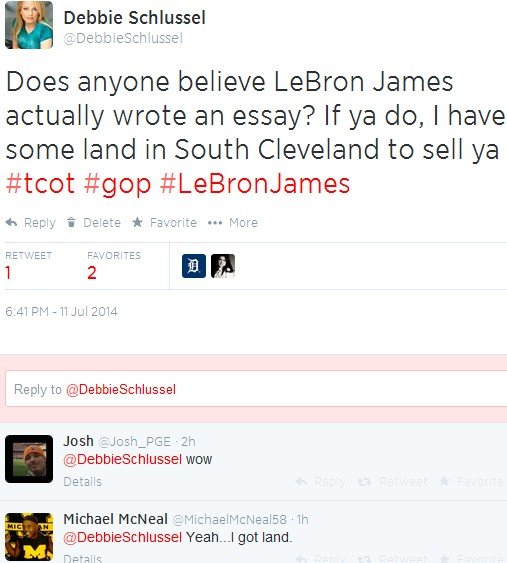Click Debbie Schlussel's profile photo
Screen dimensions: 507x563
(x=29, y=25)
